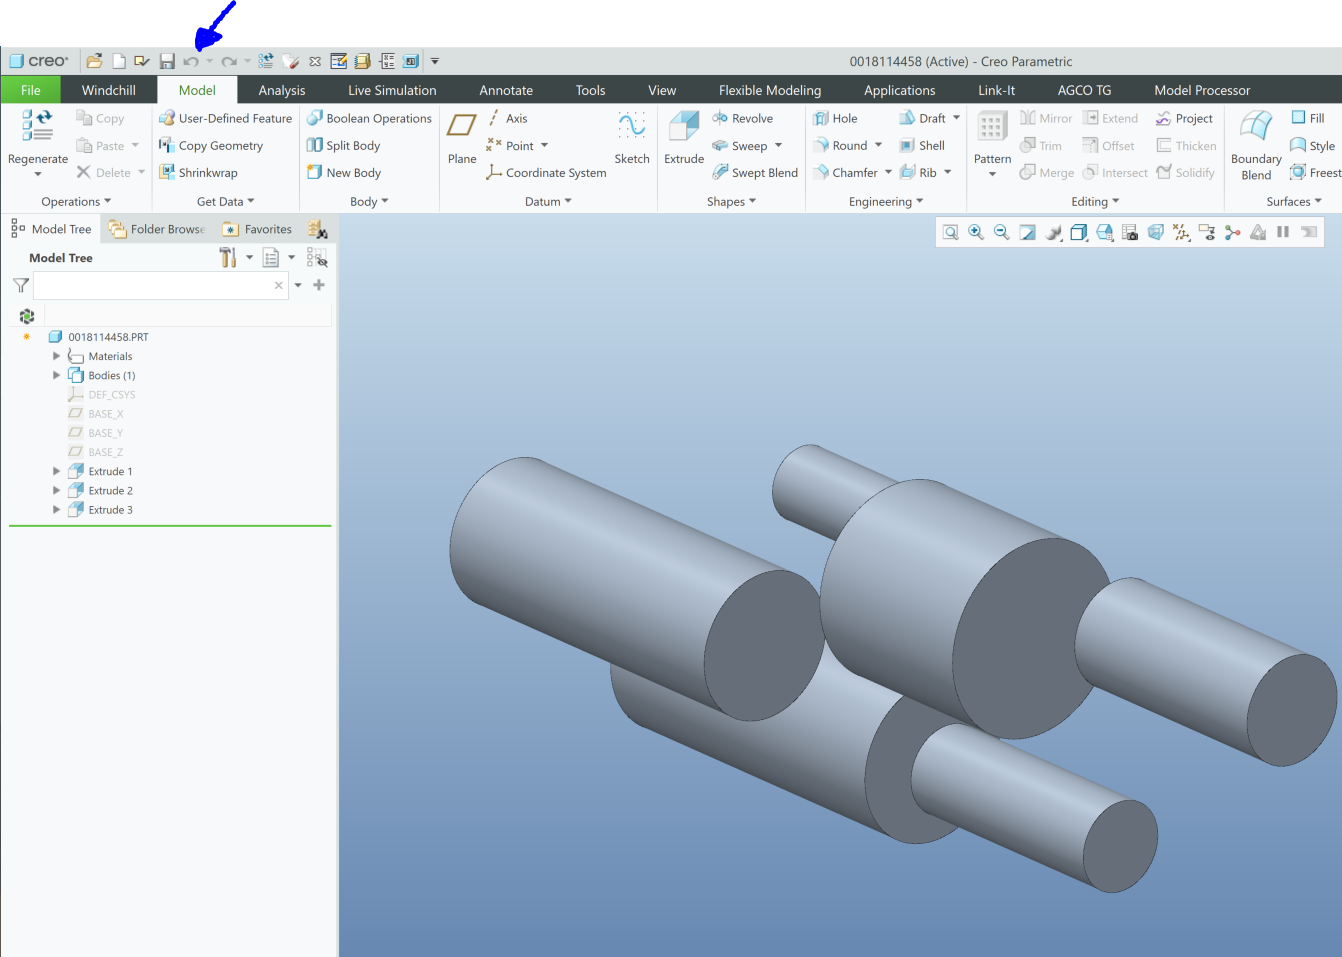Expand the Extrude 1 tree node
The height and width of the screenshot is (957, 1342).
click(x=56, y=471)
